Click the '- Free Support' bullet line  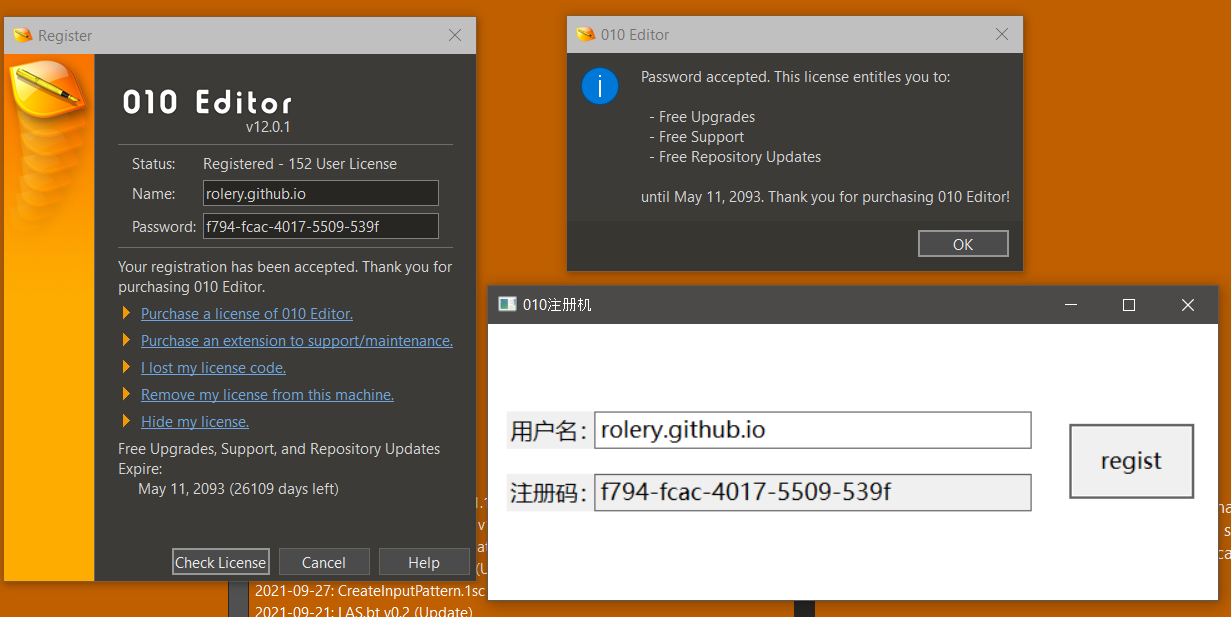click(x=697, y=137)
